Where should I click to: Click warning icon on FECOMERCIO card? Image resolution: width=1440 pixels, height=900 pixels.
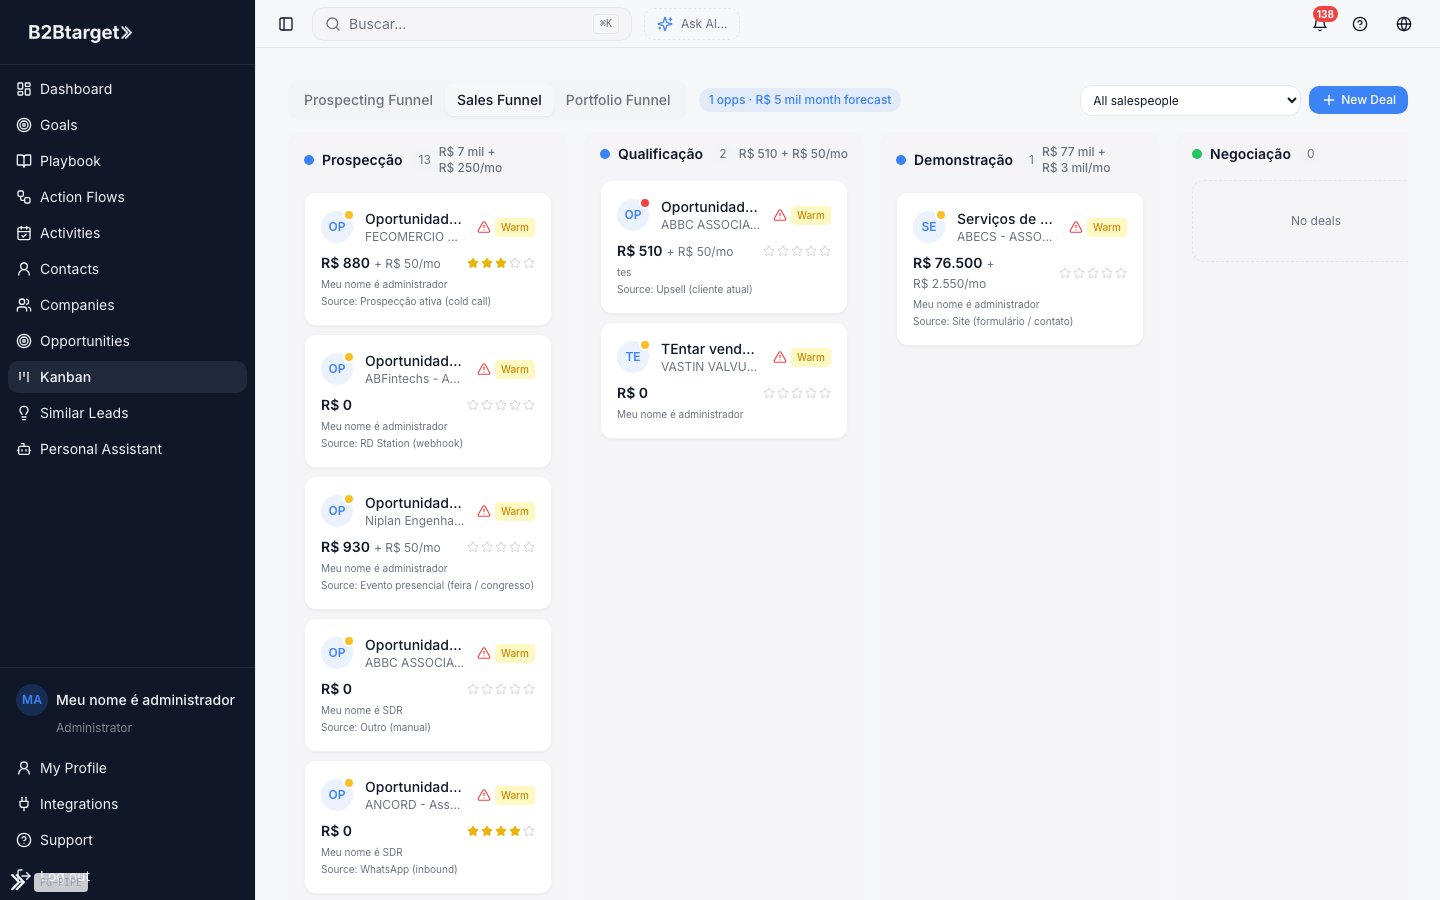pos(484,227)
